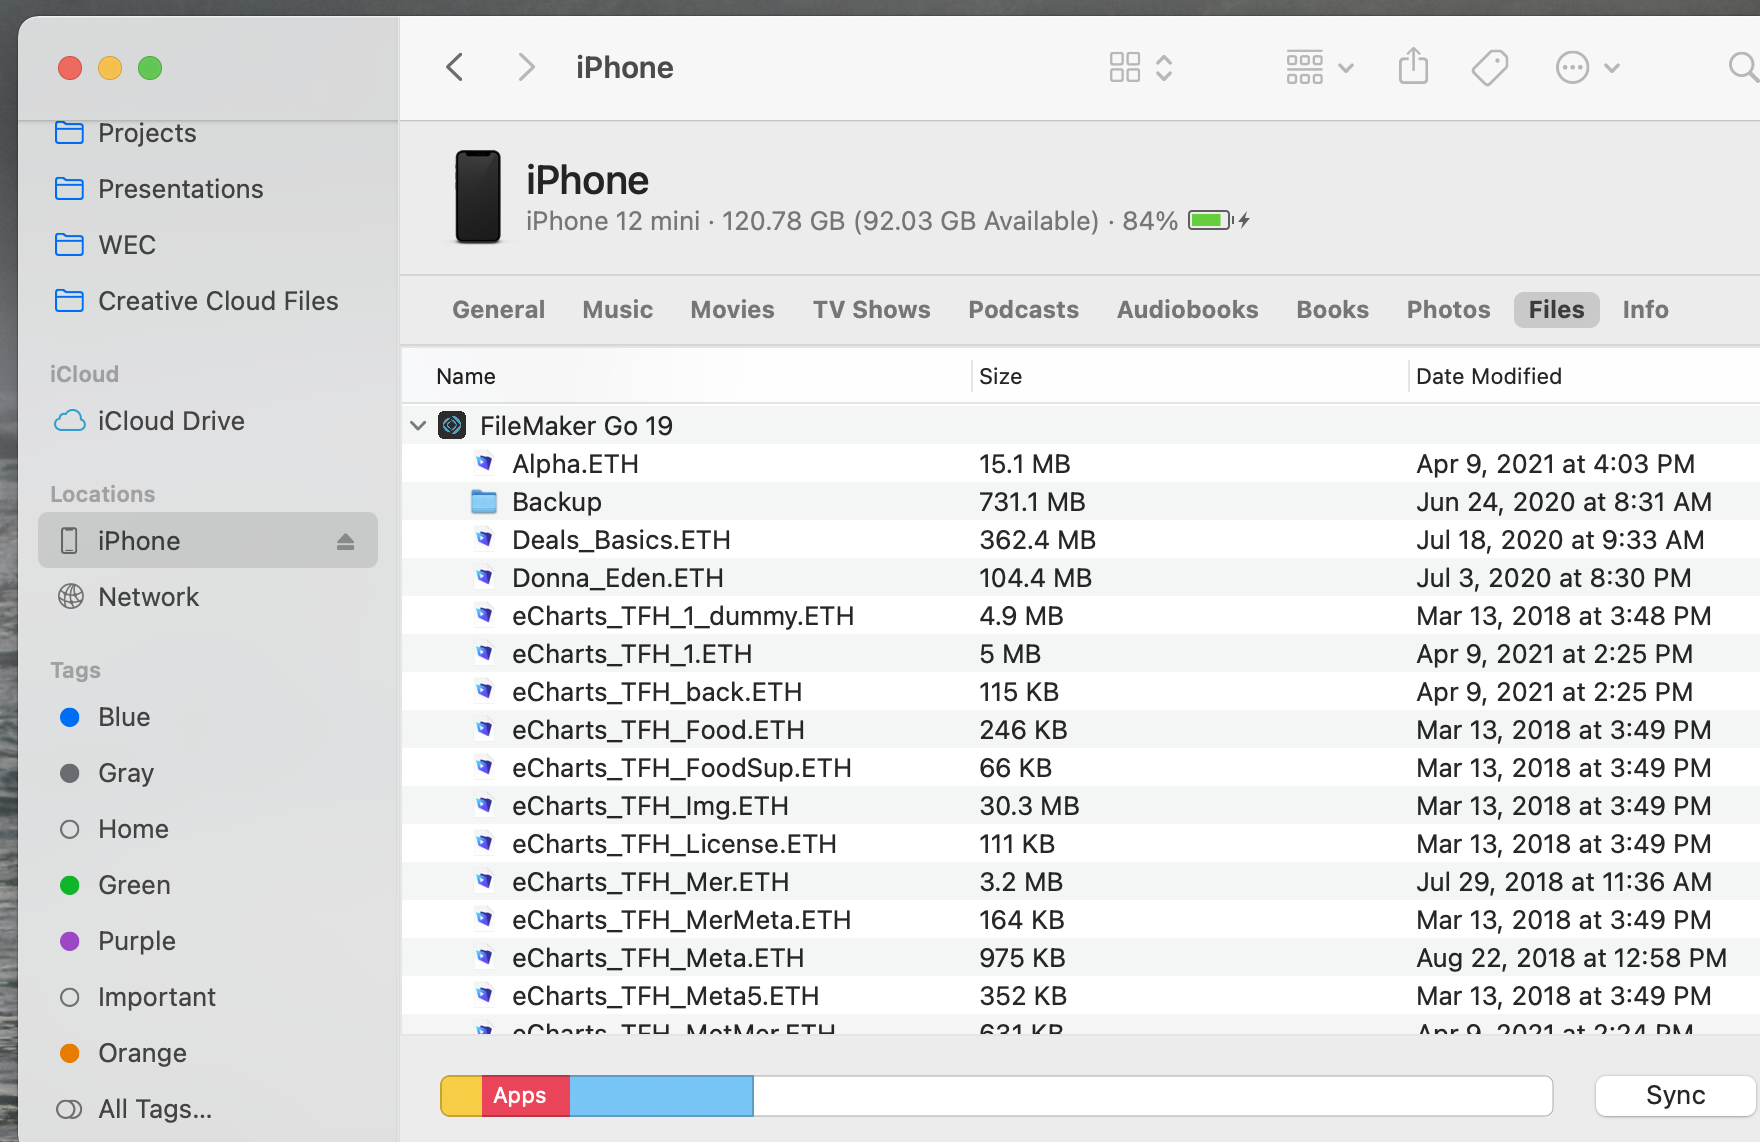The width and height of the screenshot is (1760, 1142).
Task: Switch view mode with the icon-grid button
Action: tap(1140, 67)
